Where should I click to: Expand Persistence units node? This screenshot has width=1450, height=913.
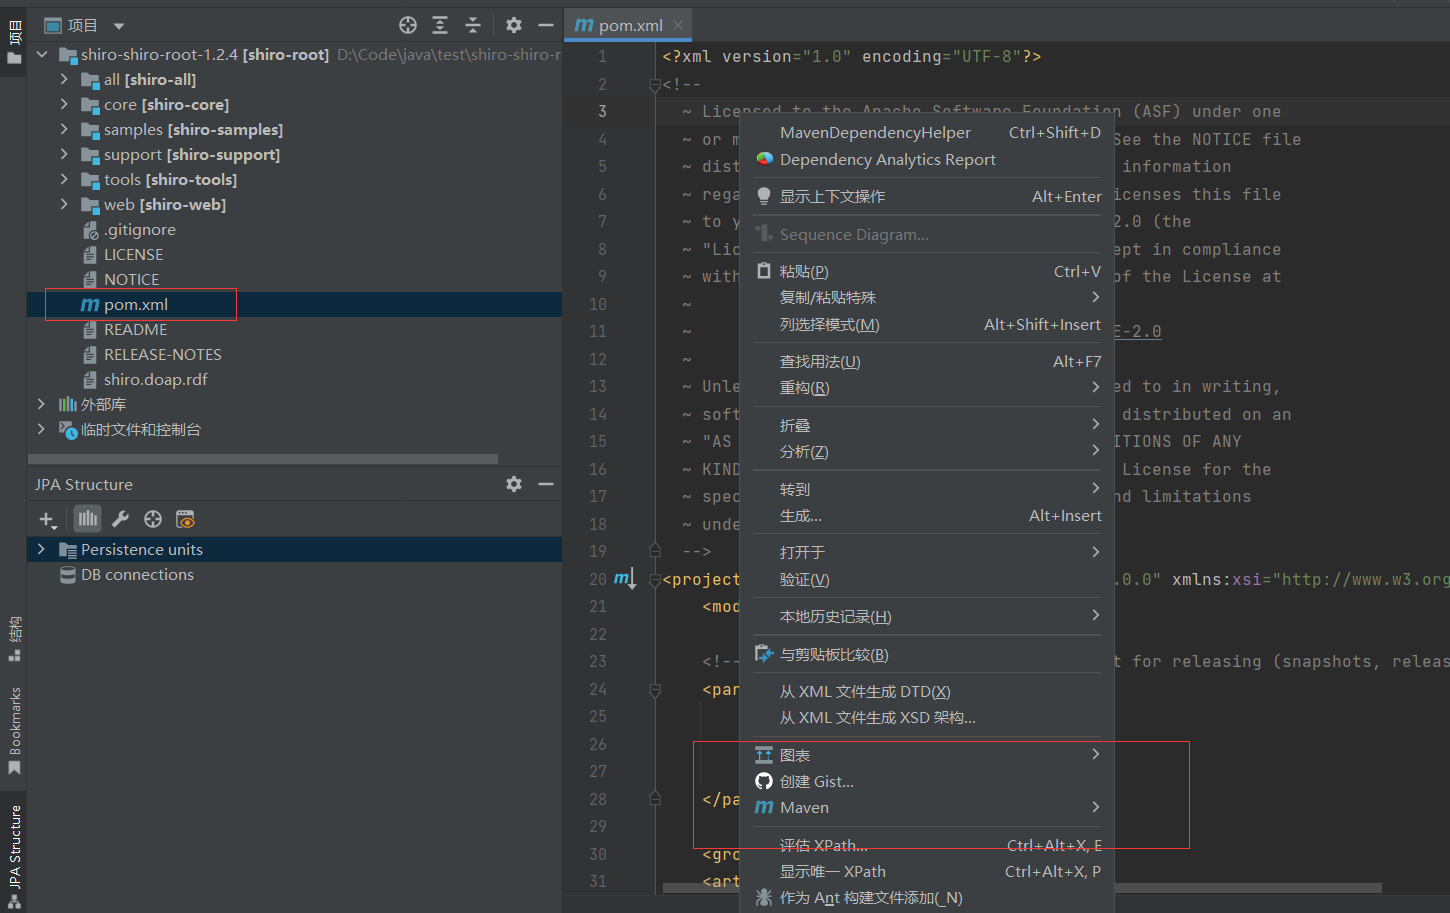point(41,549)
